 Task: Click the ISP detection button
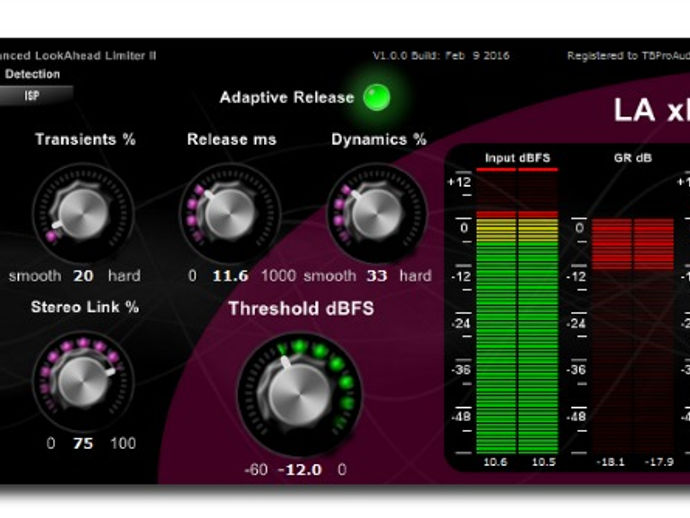point(35,96)
